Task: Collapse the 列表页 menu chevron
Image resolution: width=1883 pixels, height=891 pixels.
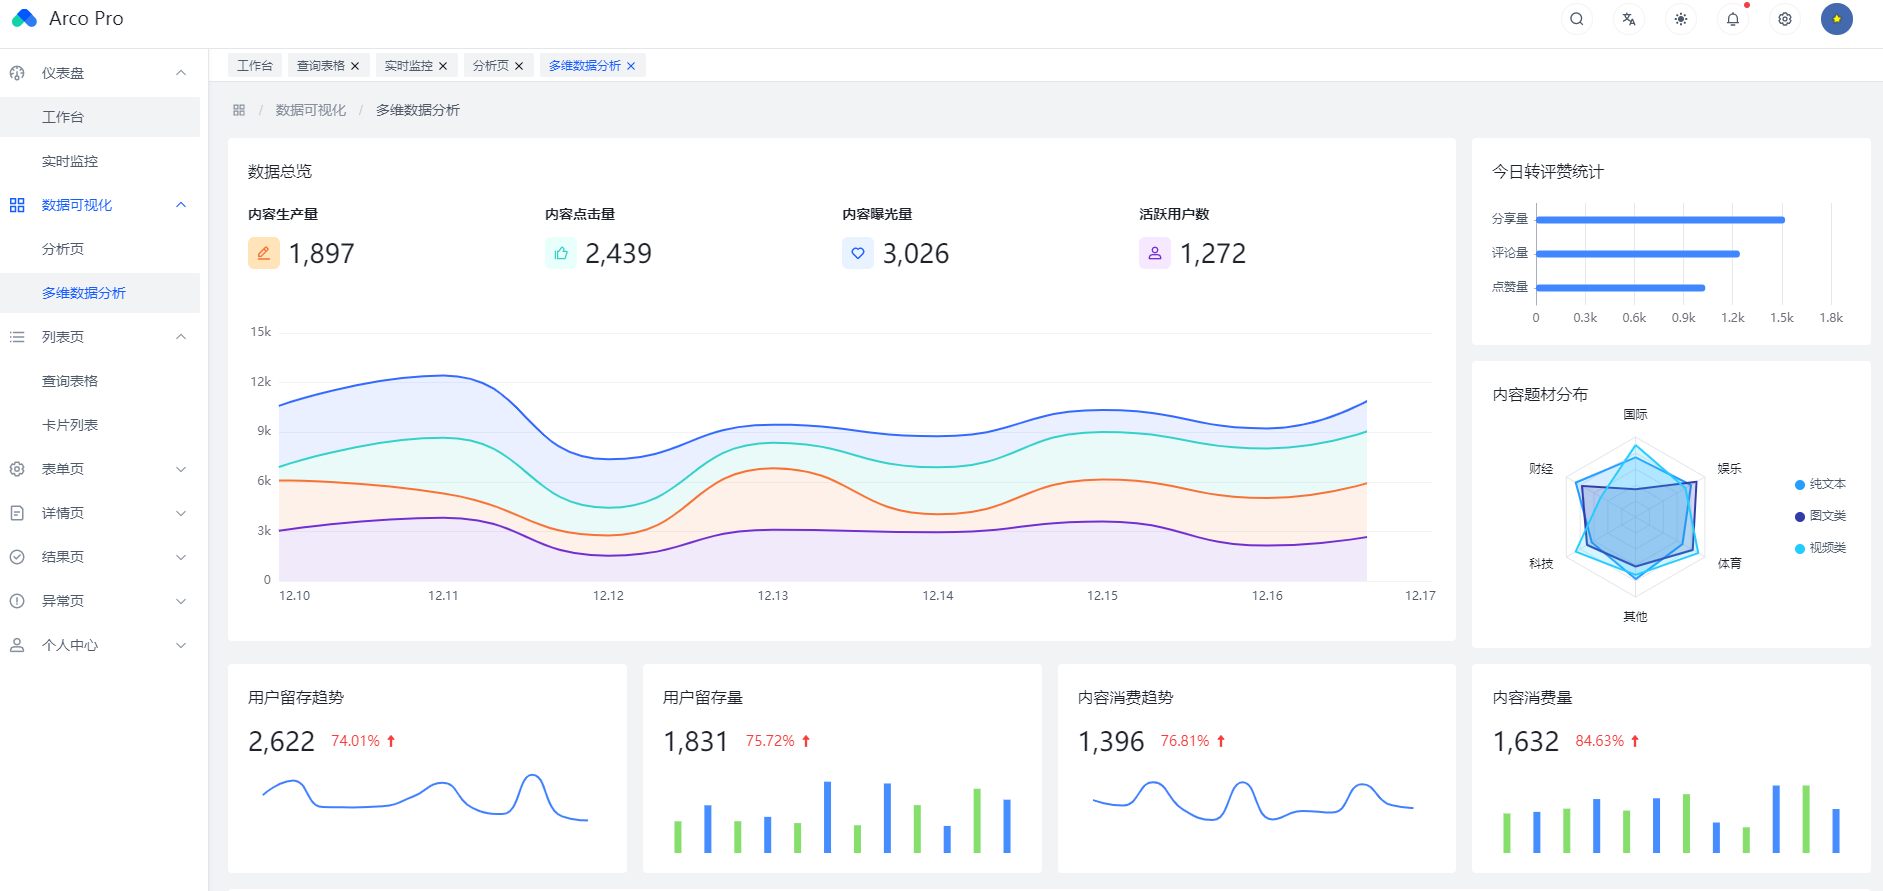Action: (181, 337)
